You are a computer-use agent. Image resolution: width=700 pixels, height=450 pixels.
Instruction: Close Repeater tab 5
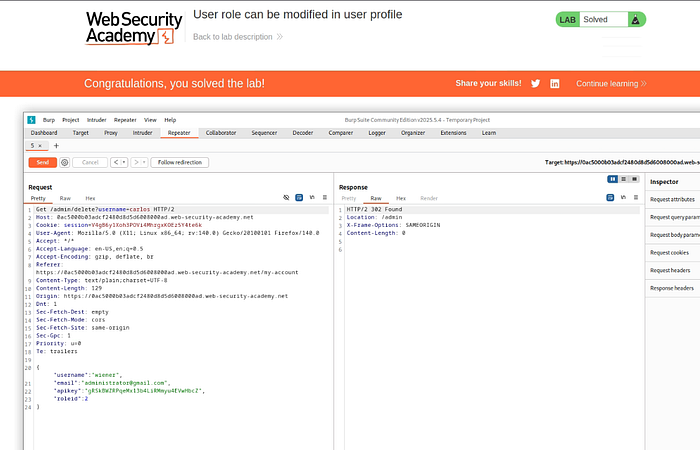[40, 146]
